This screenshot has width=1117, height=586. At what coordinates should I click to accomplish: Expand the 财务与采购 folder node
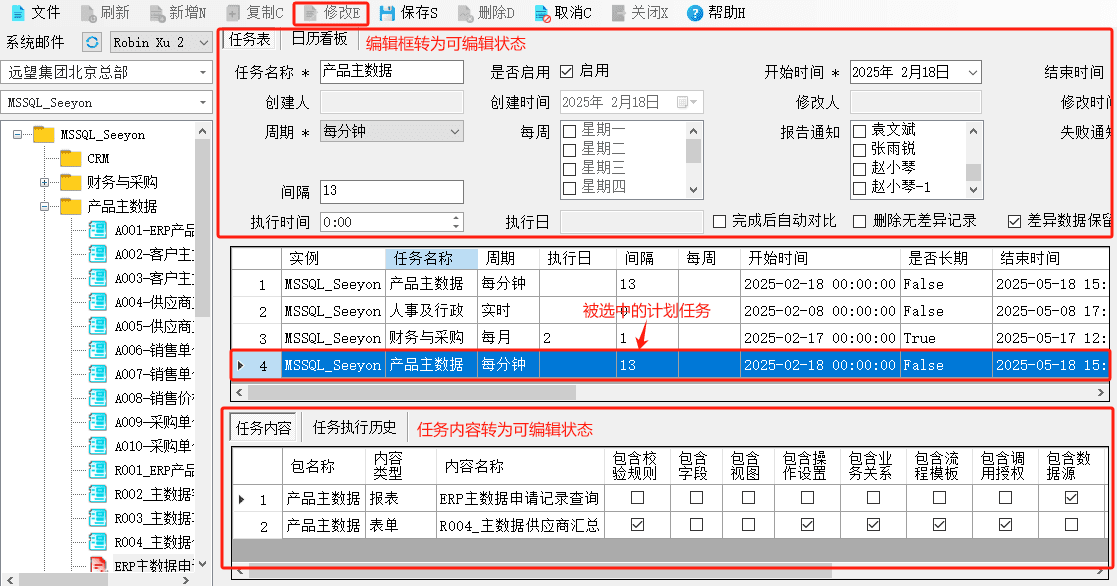coord(44,182)
